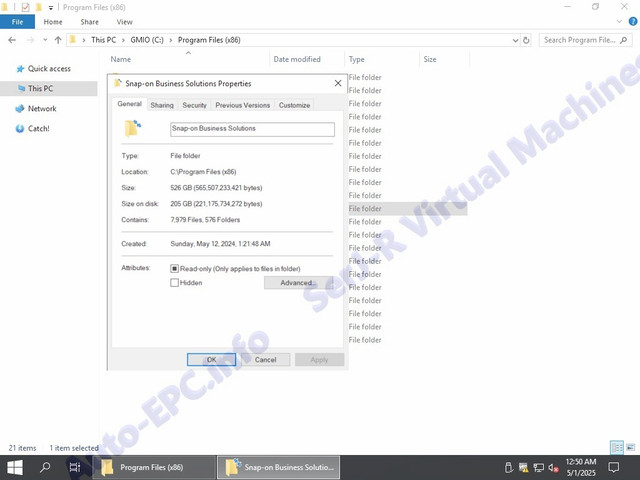This screenshot has height=480, width=640.
Task: Open the File menu
Action: (17, 22)
